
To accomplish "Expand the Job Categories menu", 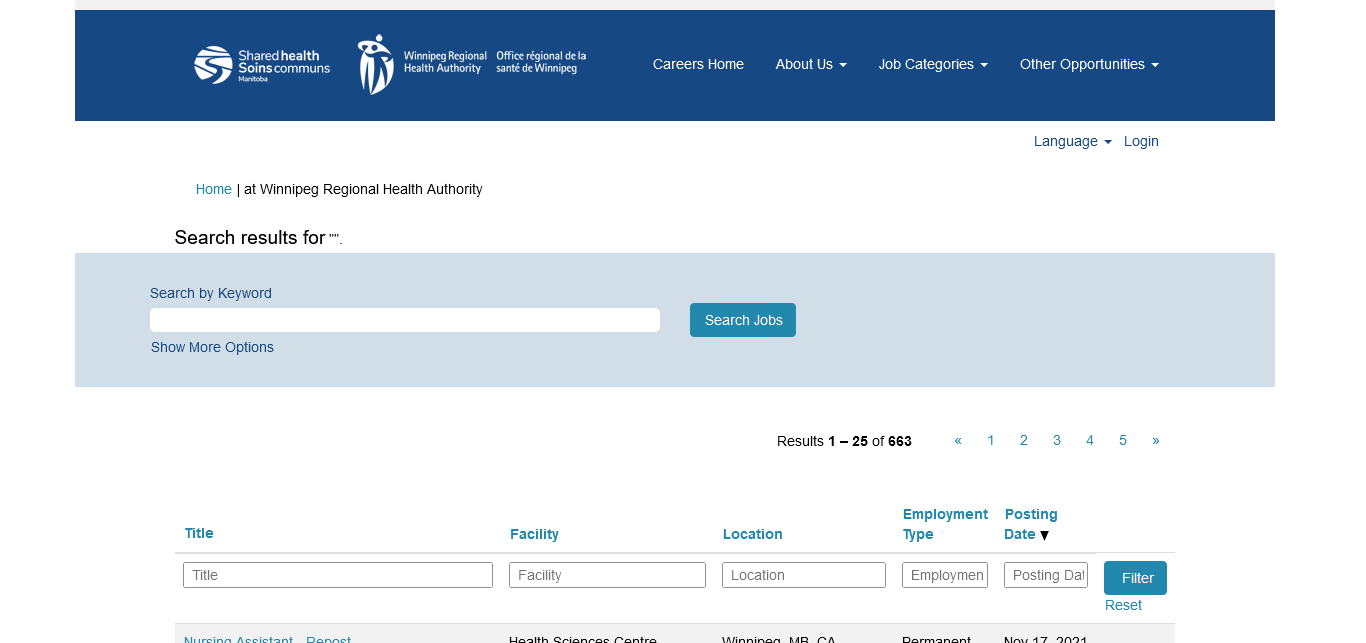I will 932,64.
